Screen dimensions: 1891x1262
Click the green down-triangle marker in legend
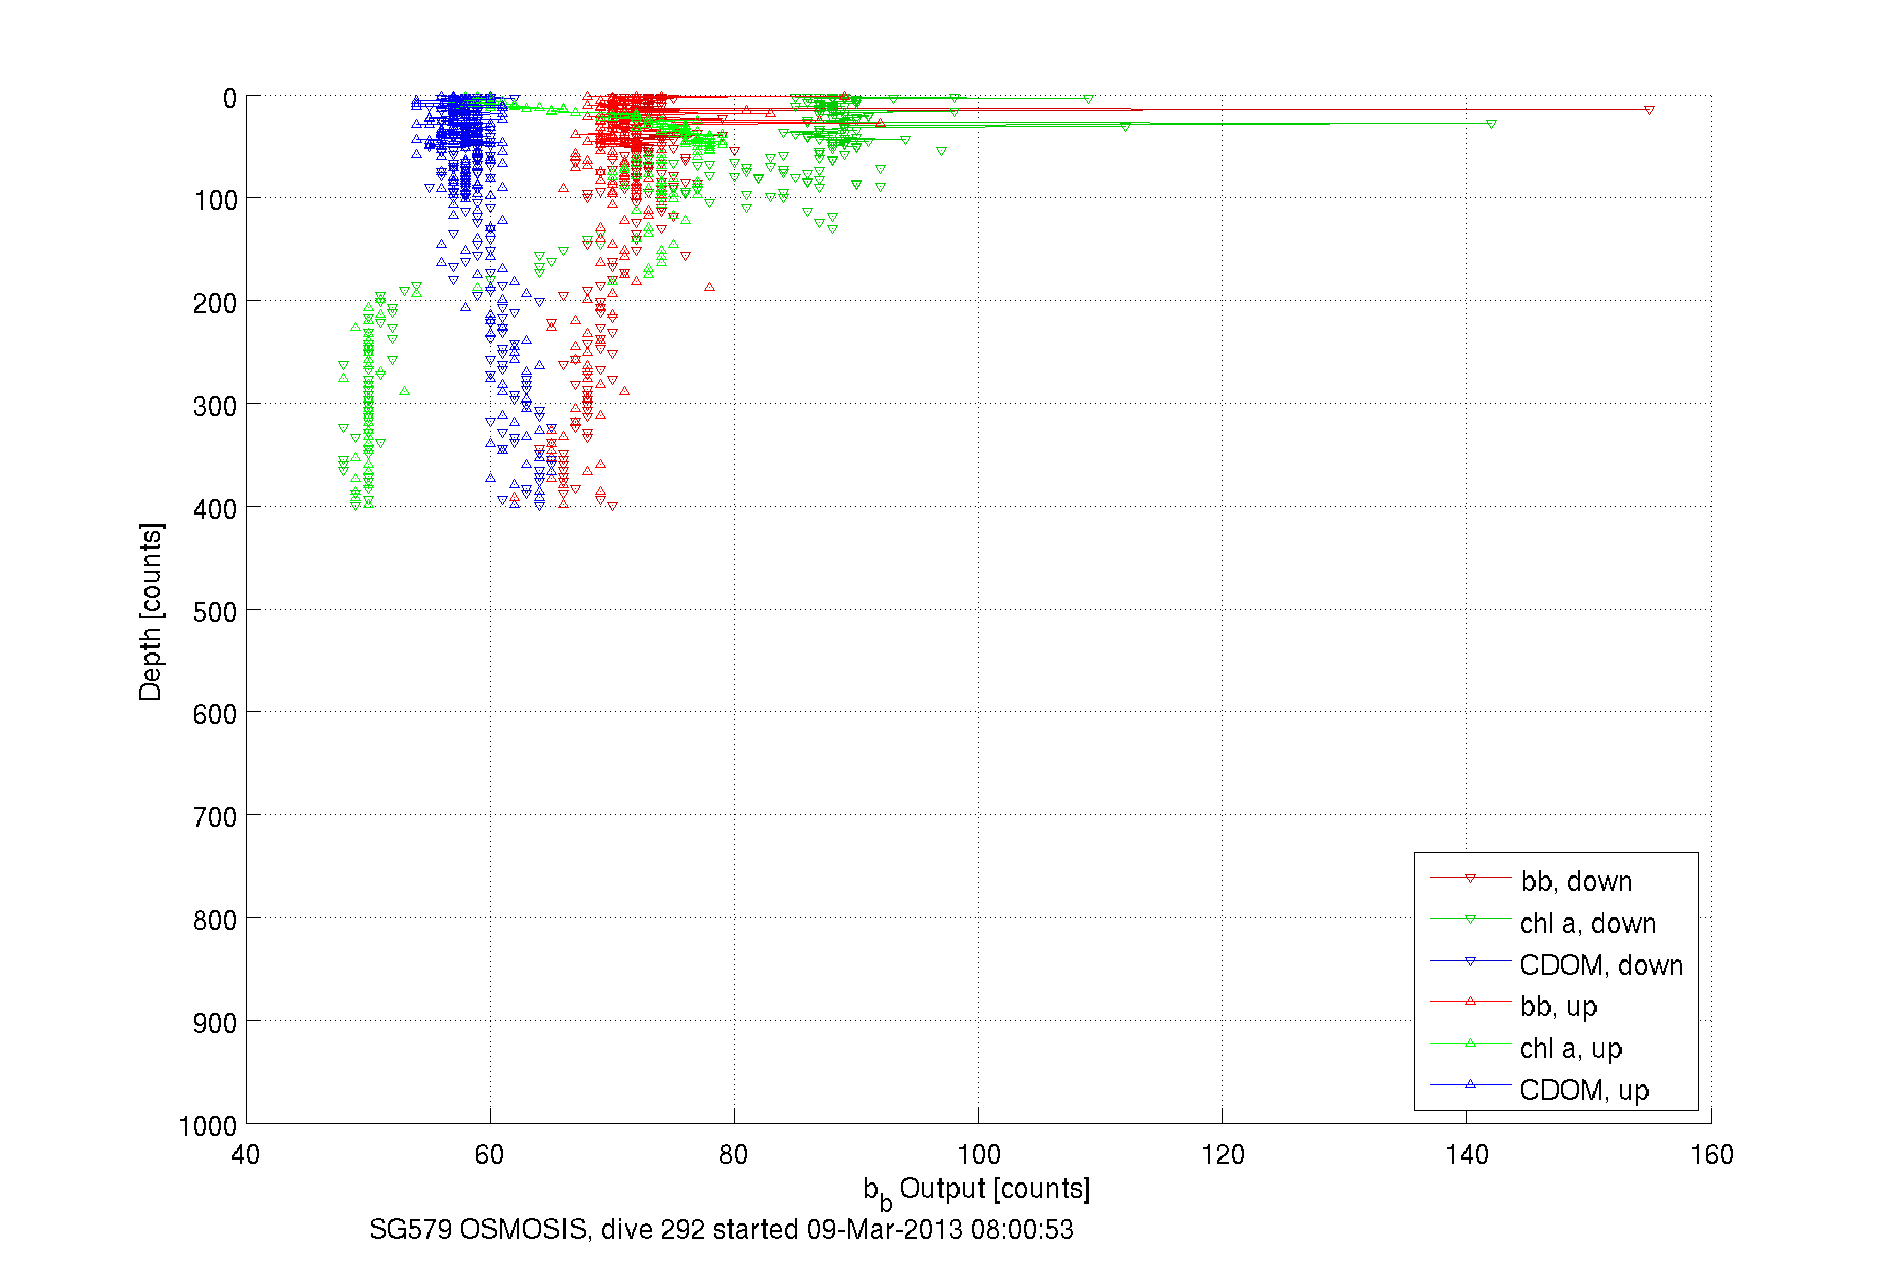coord(1470,919)
